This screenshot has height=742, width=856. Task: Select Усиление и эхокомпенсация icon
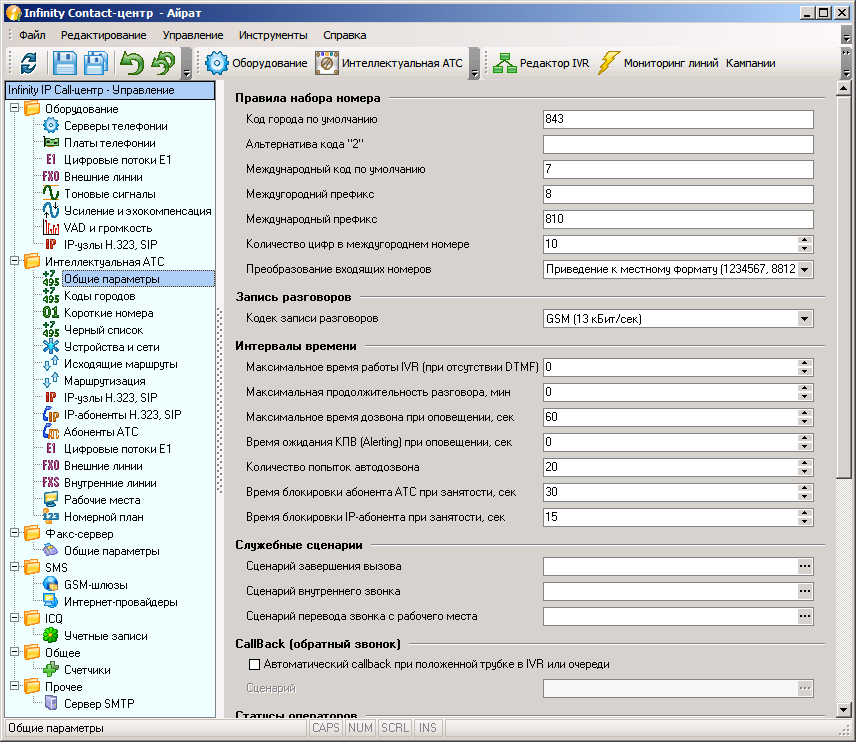[51, 210]
